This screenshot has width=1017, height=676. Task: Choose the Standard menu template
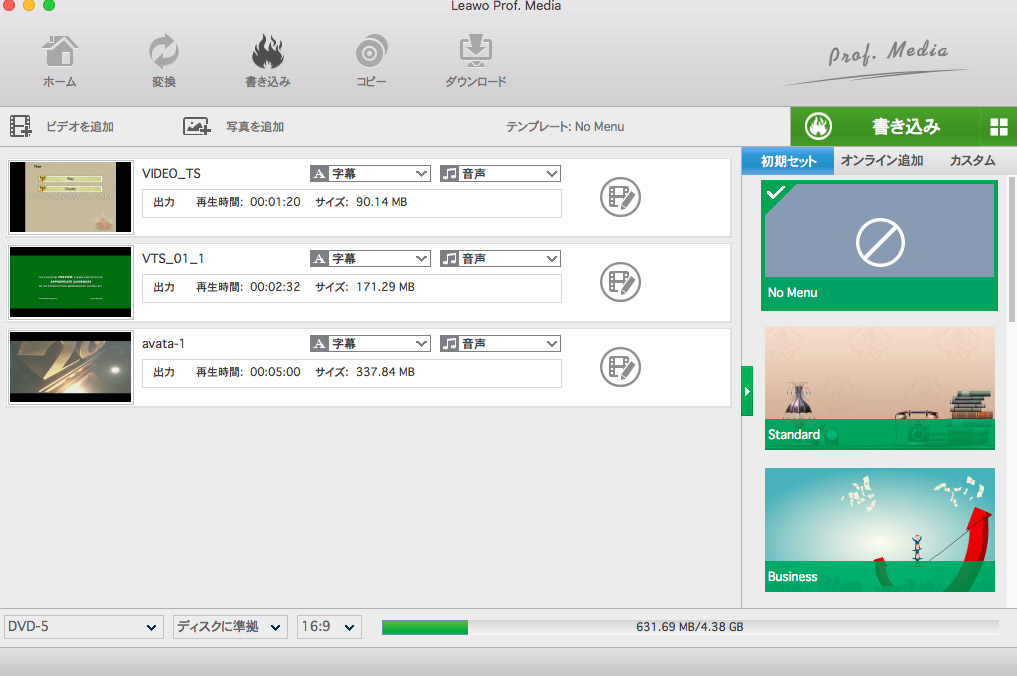(880, 387)
